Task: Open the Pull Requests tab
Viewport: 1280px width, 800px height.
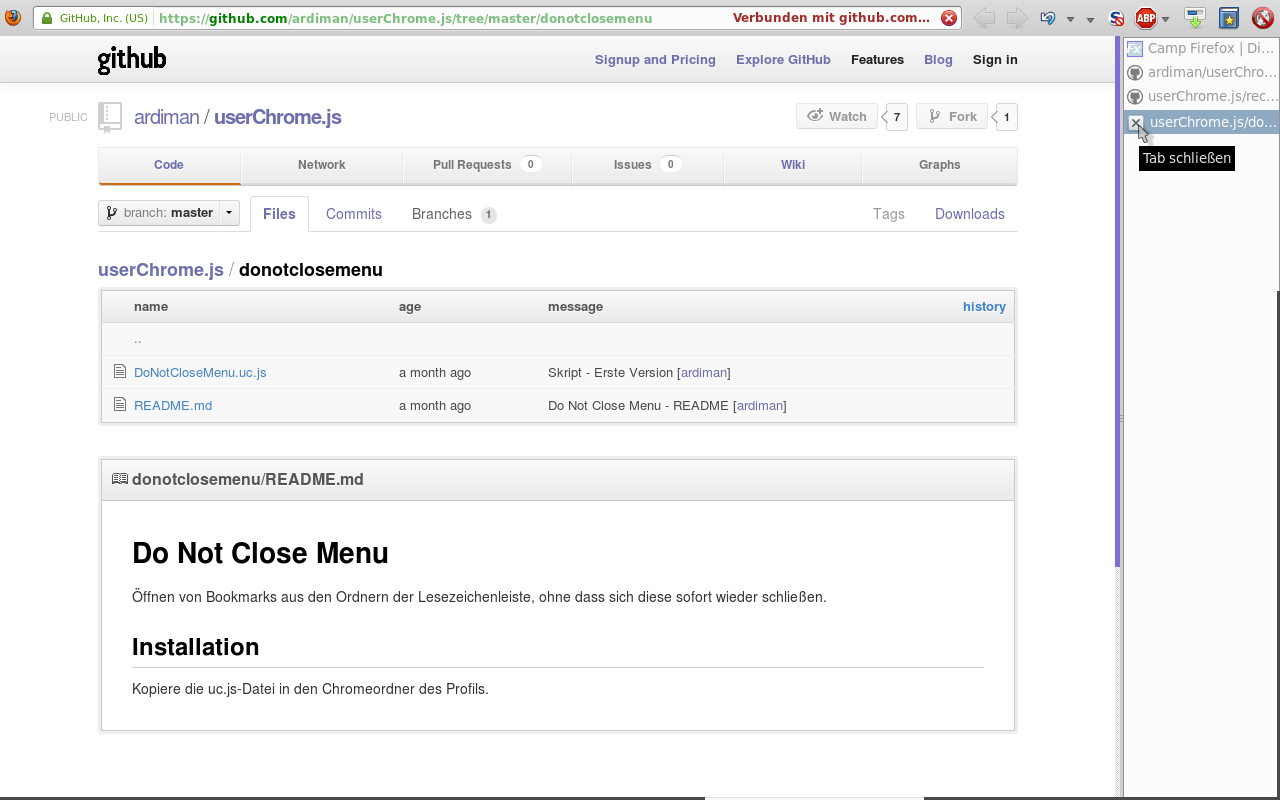Action: coord(487,165)
